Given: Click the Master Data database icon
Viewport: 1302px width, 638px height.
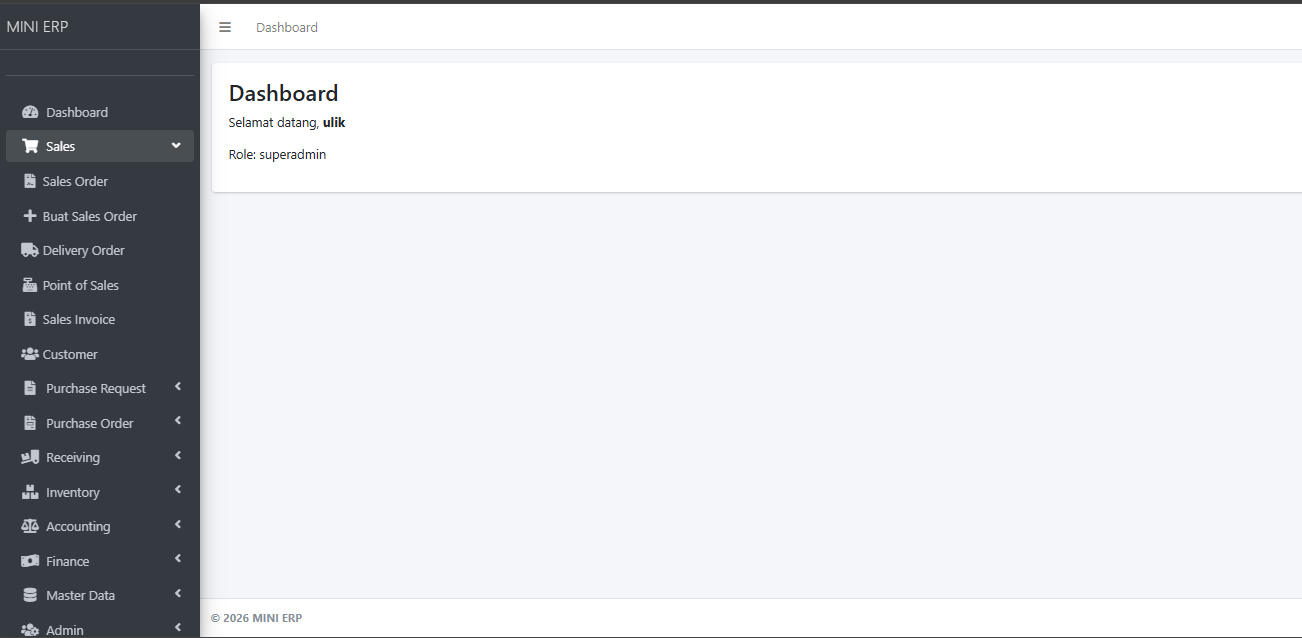Looking at the screenshot, I should click(x=30, y=595).
